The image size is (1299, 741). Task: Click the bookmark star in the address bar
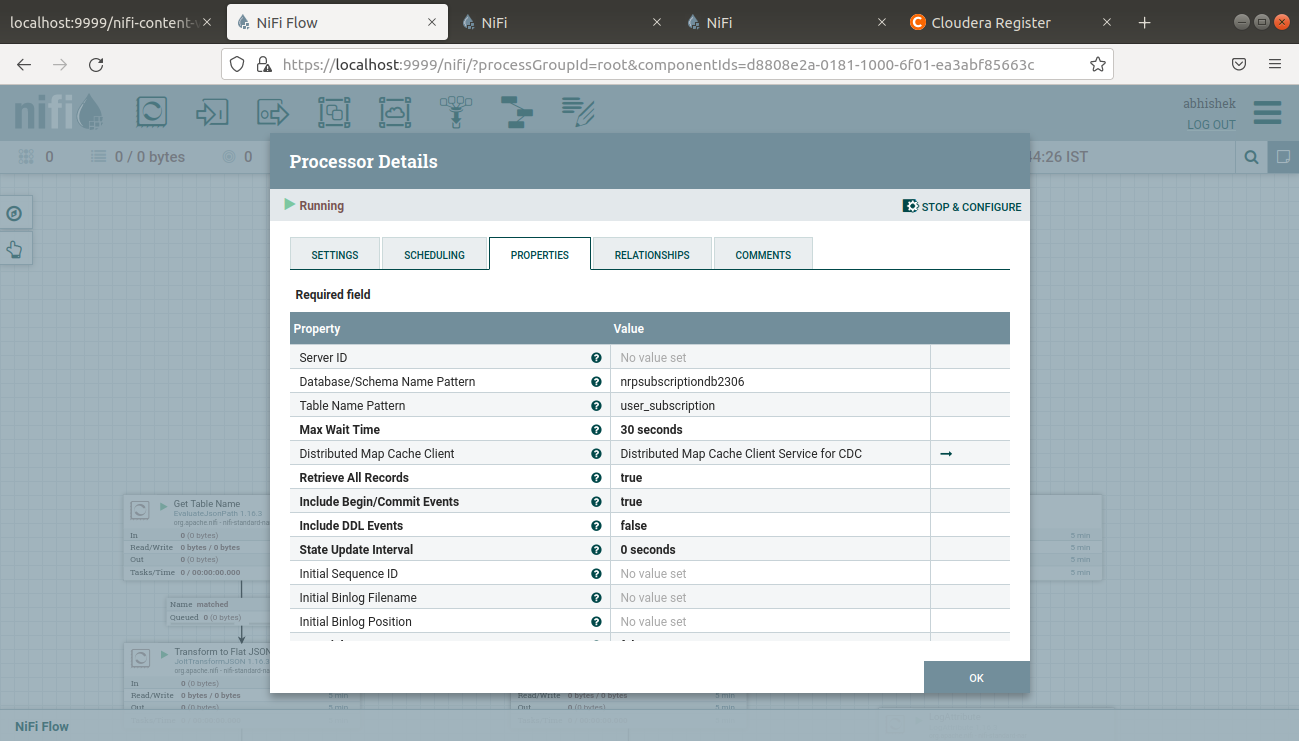click(1098, 63)
